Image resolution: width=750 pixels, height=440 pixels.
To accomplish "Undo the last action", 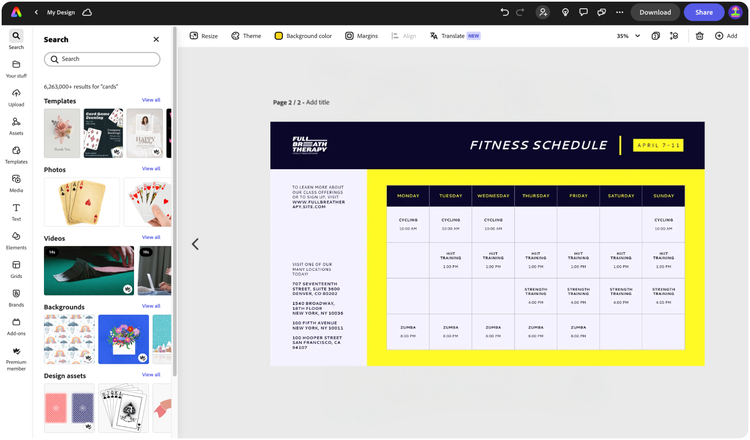I will [505, 12].
